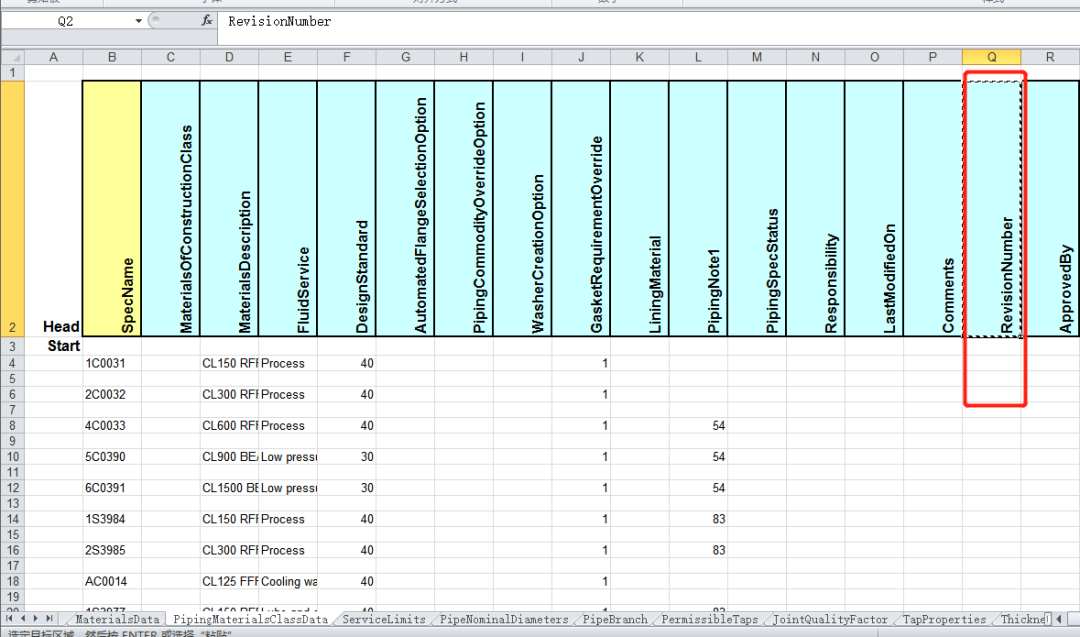Switch to JointQualityFactor sheet tab
Screen dimensions: 1080x637
pos(830,619)
